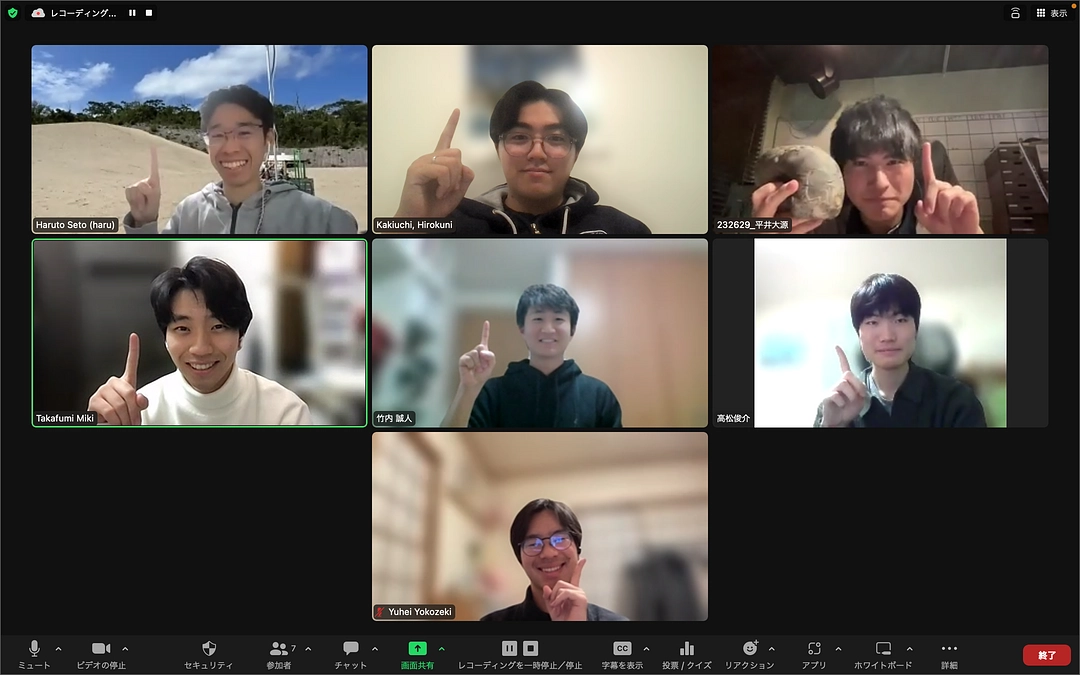
Task: Open the whiteboard icon
Action: coord(883,649)
